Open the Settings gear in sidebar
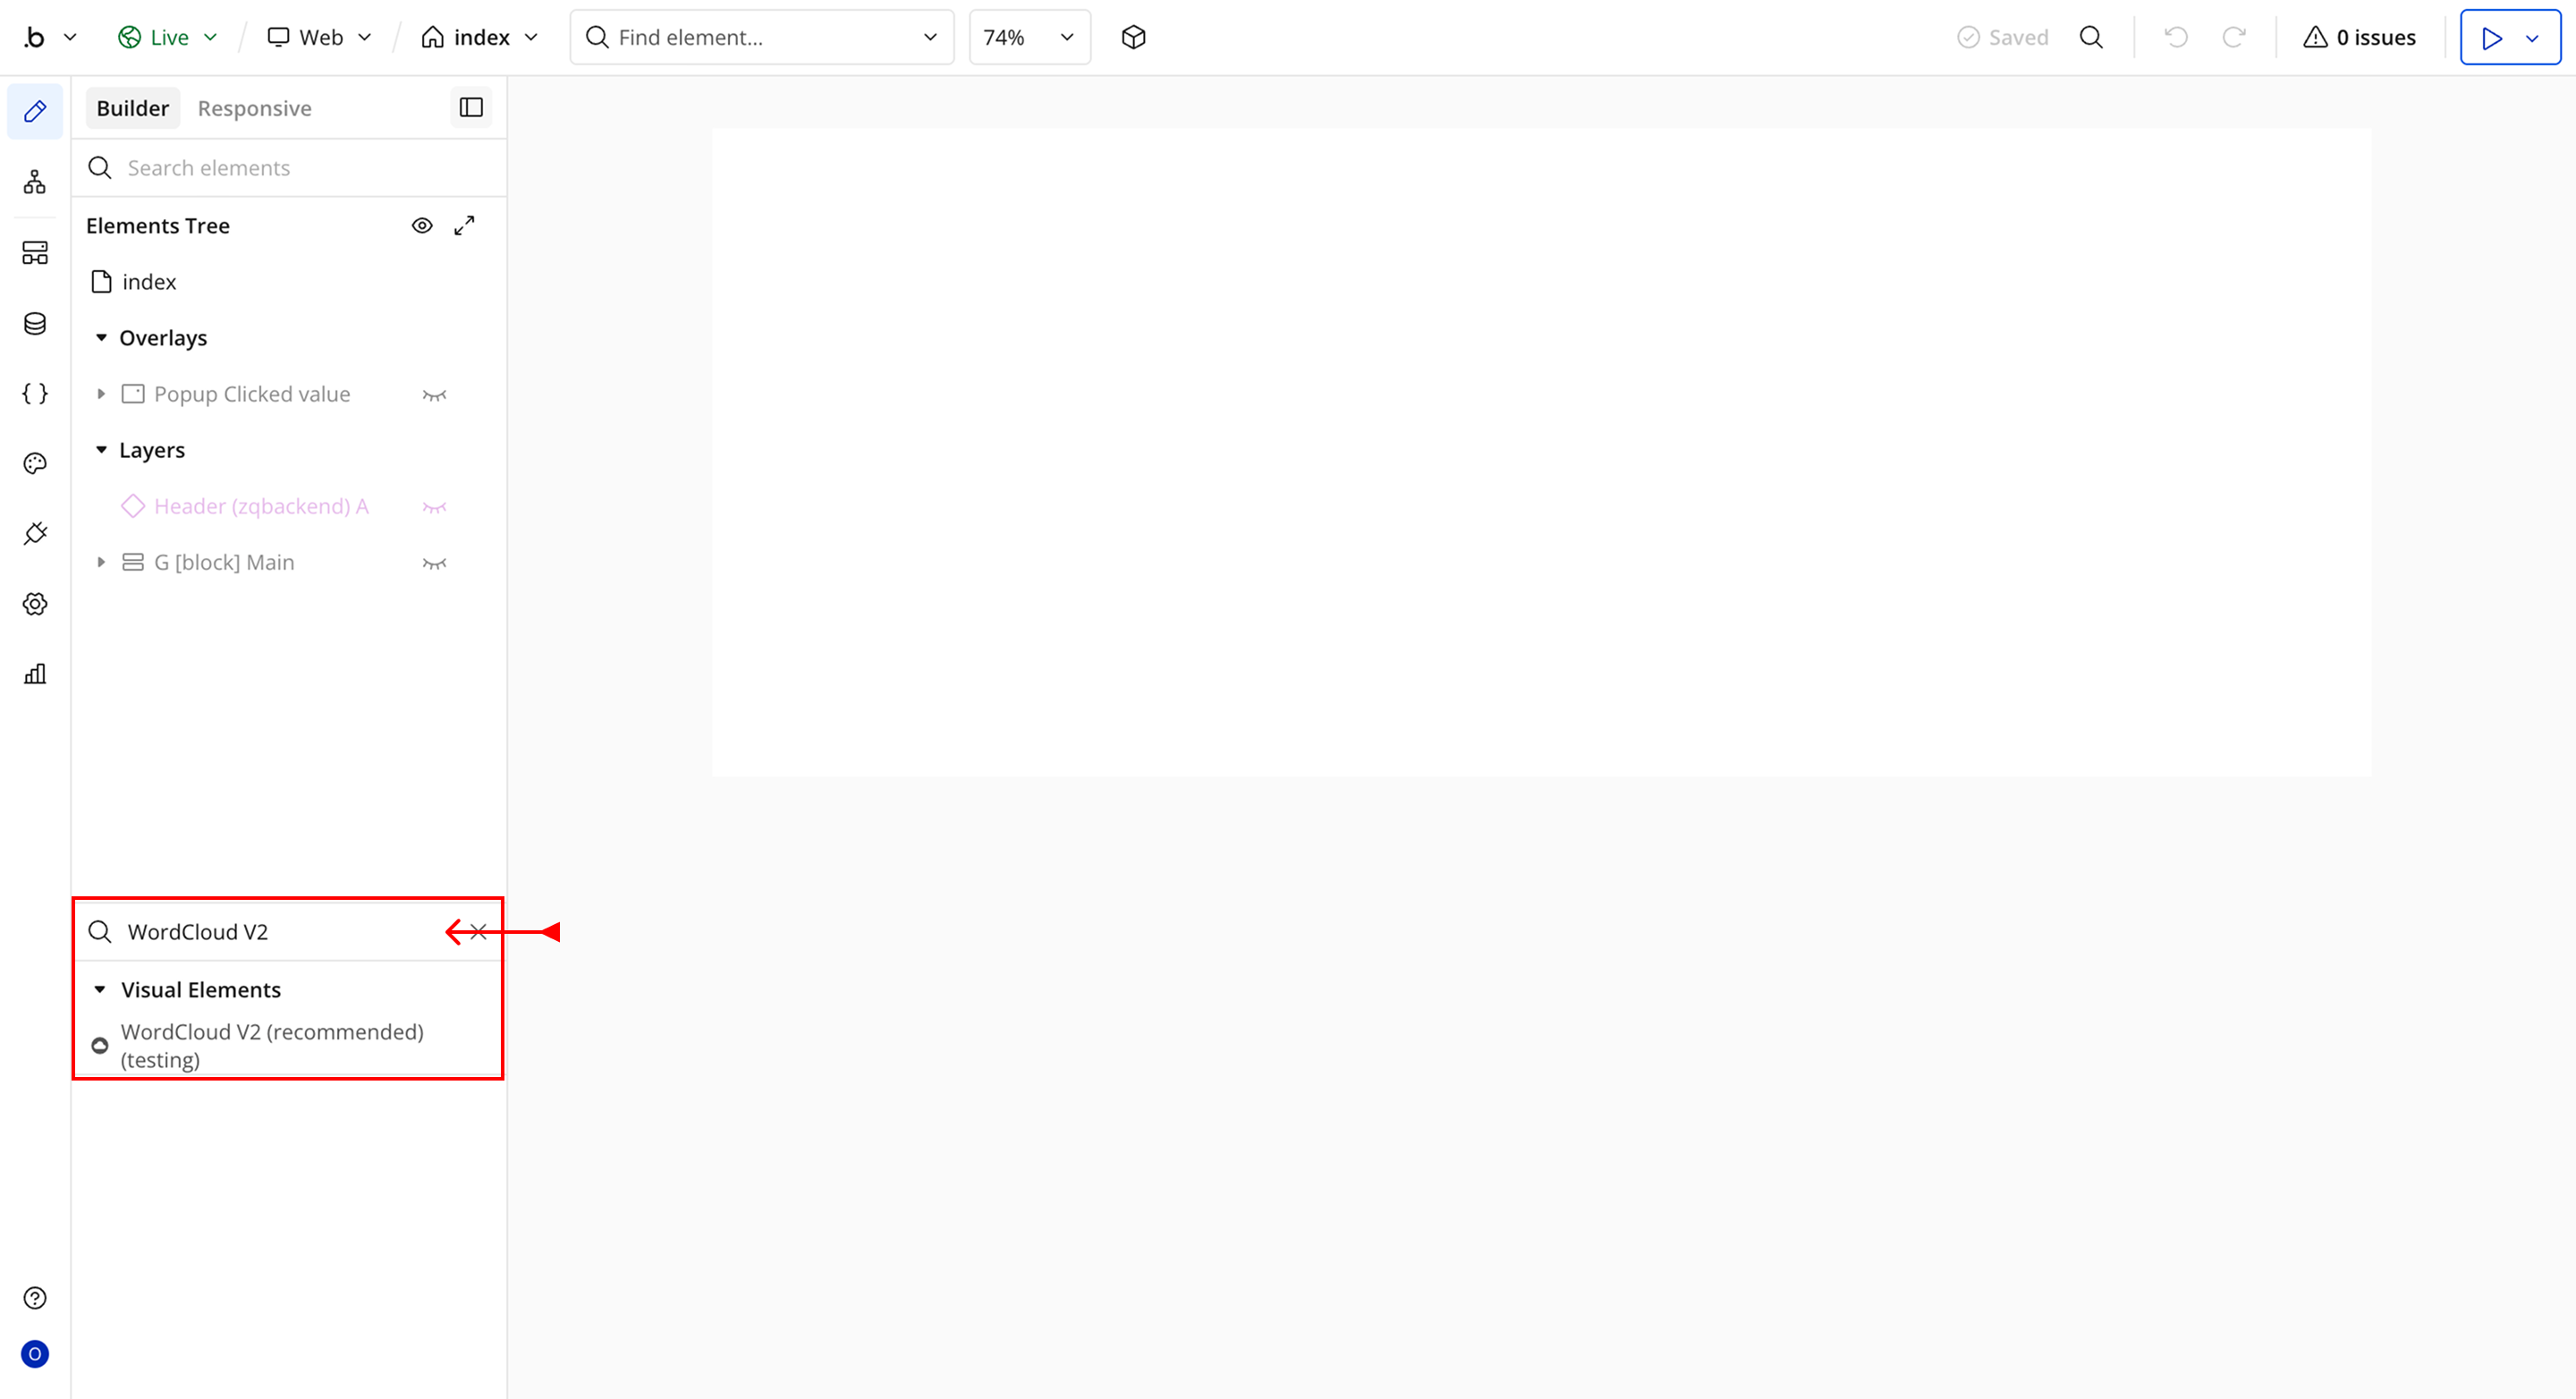 tap(35, 604)
